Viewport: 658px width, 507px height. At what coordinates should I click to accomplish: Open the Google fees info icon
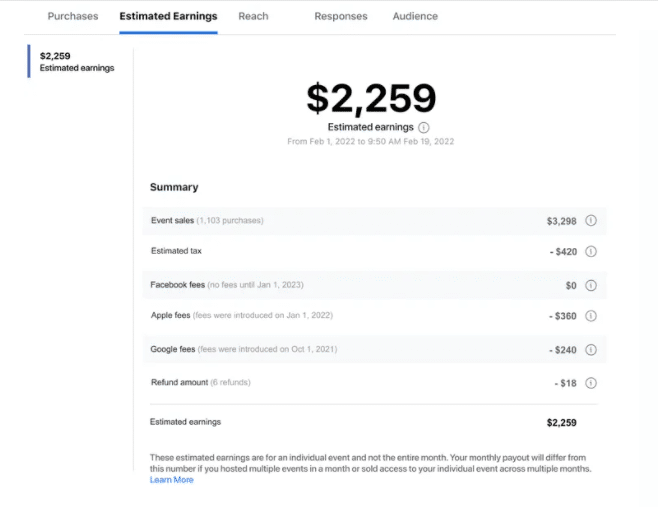click(x=590, y=350)
